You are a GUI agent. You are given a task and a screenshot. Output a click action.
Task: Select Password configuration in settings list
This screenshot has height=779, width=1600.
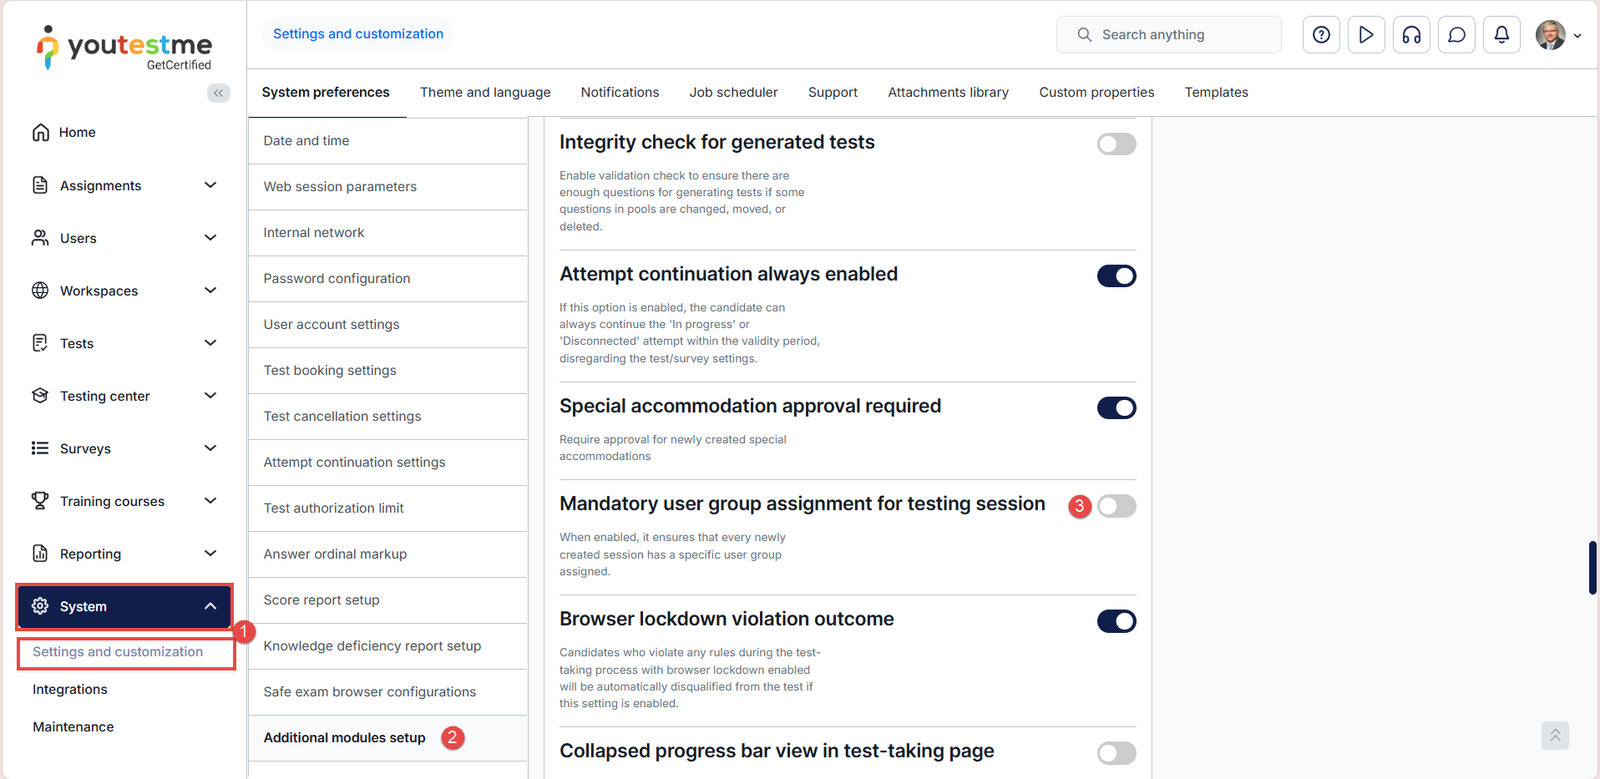pyautogui.click(x=337, y=278)
